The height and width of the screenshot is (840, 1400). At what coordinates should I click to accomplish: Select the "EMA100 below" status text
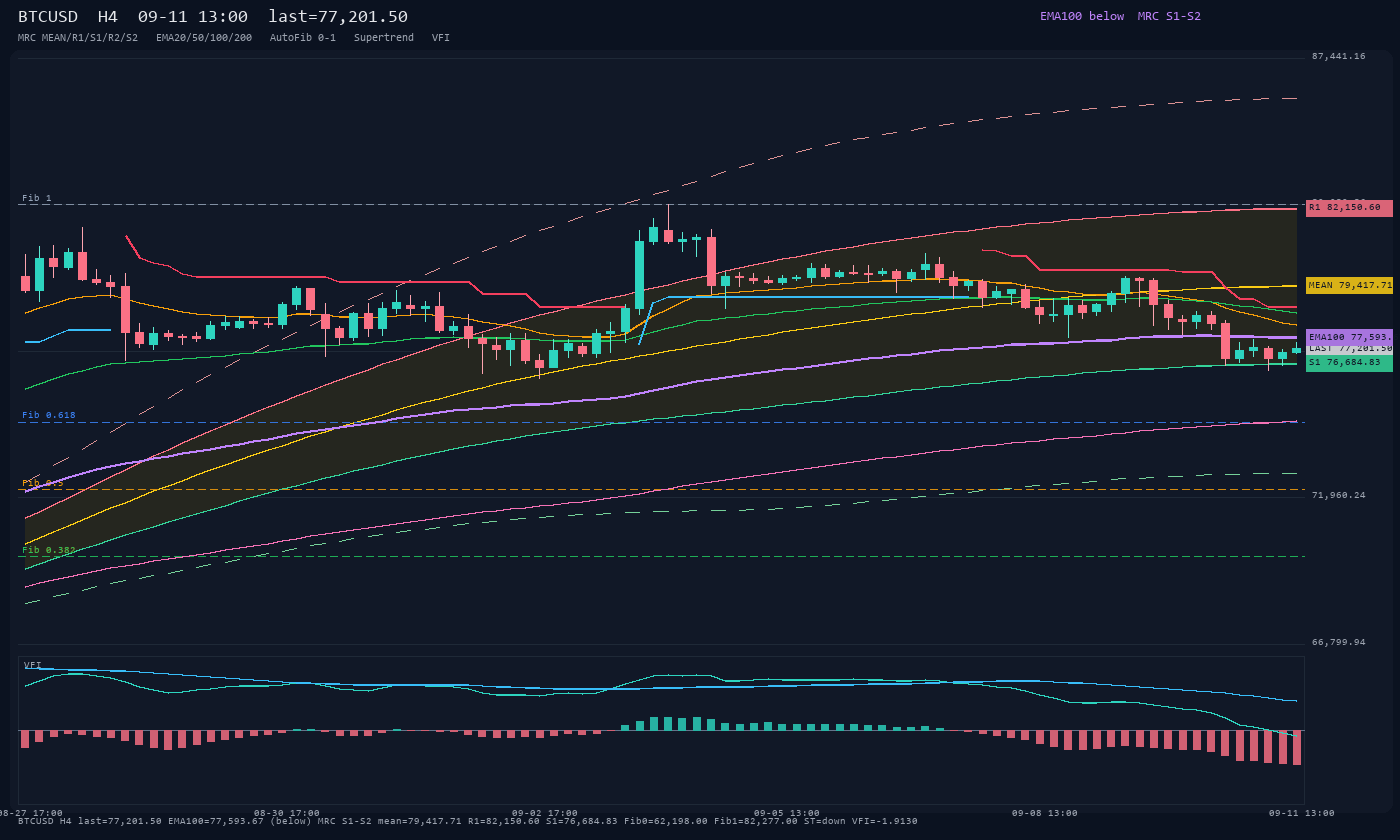tap(1082, 16)
